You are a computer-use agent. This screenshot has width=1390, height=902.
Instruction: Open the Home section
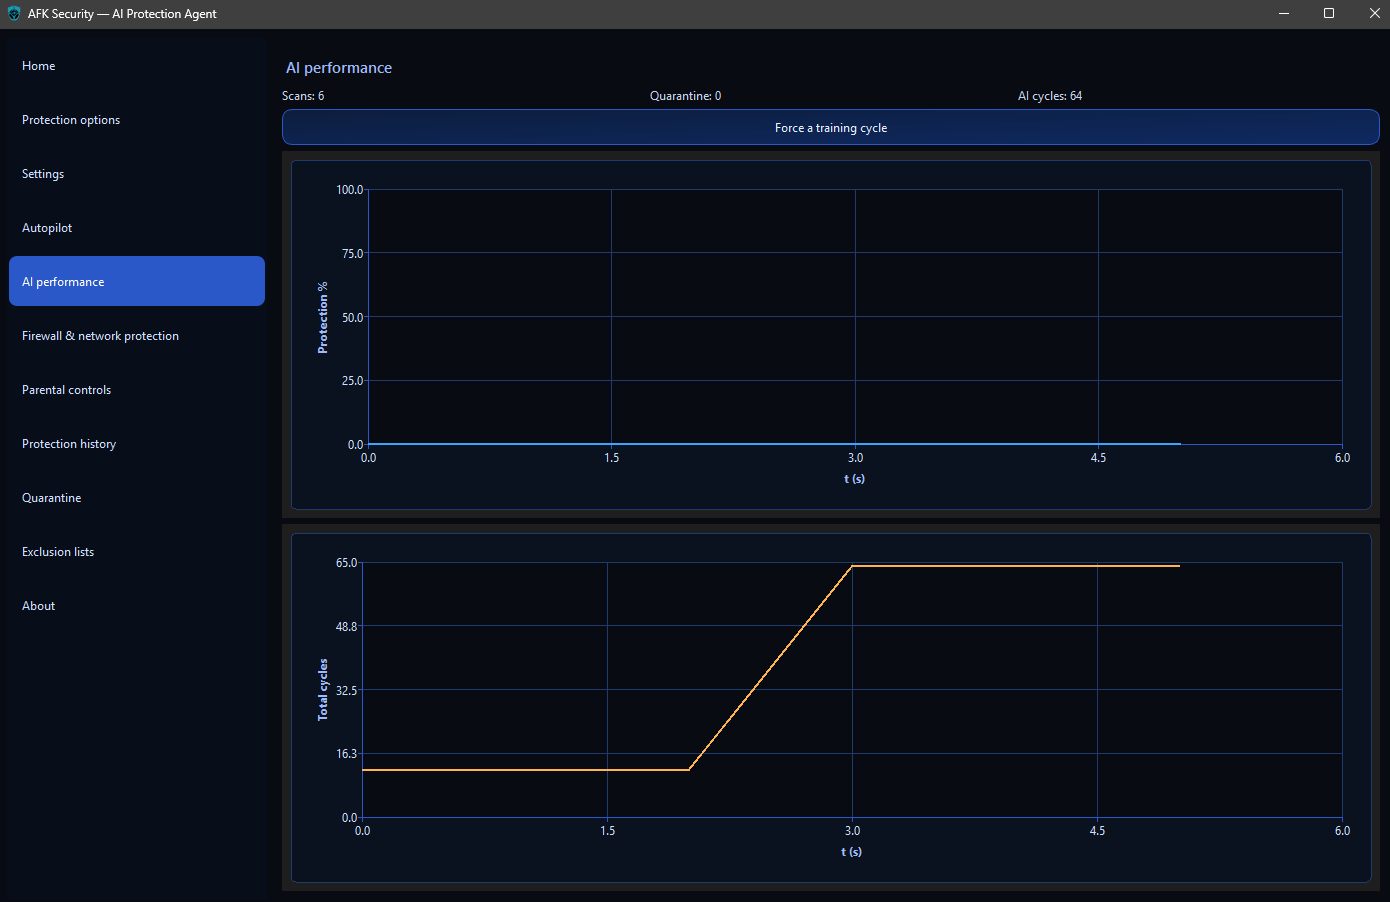click(x=38, y=65)
